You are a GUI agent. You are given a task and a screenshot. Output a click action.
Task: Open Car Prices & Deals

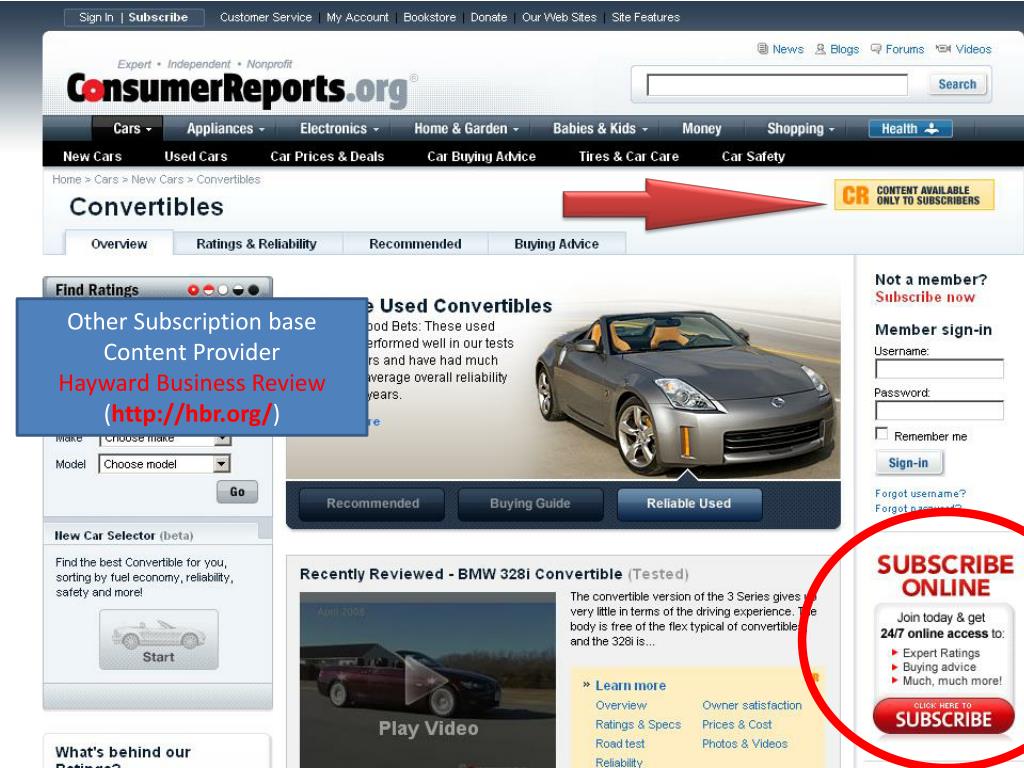pos(327,157)
